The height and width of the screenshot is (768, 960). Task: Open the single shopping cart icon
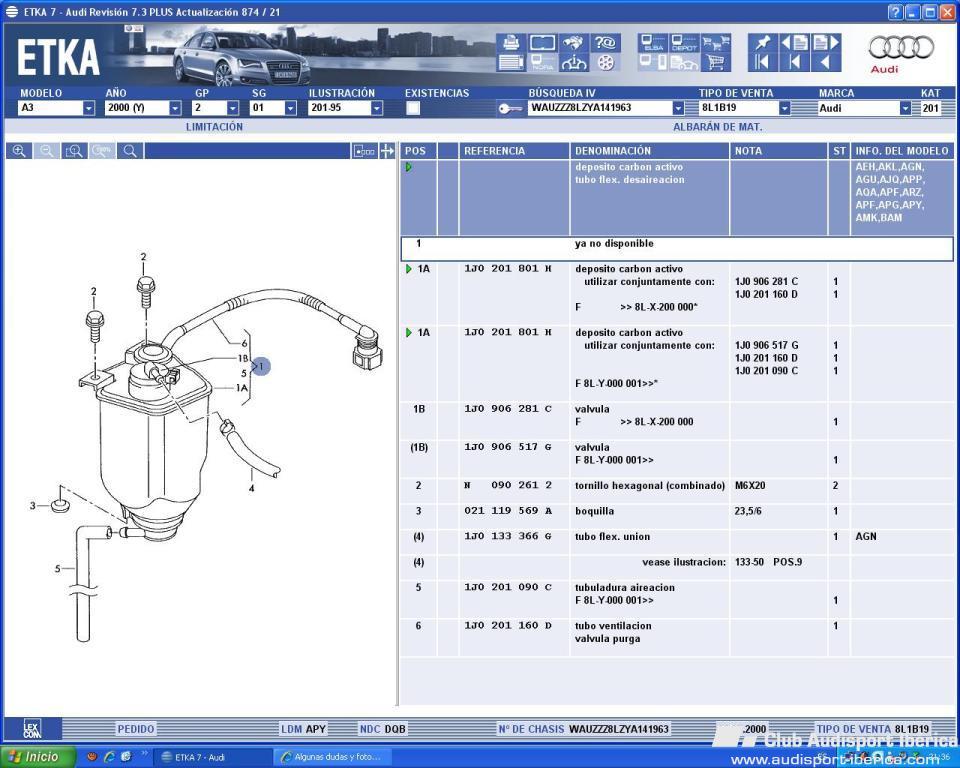[716, 62]
